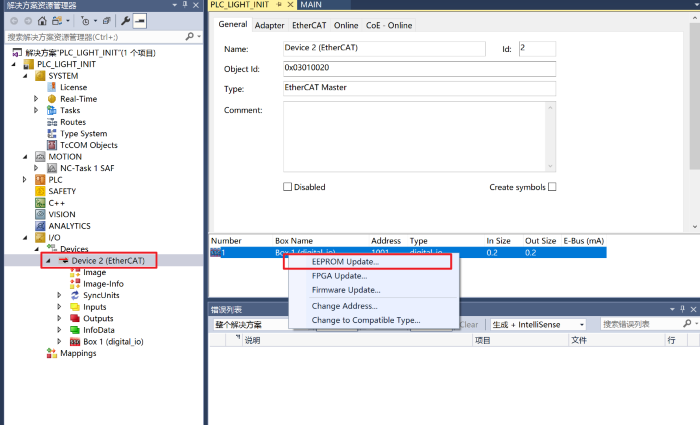Click the Outputs red folder icon
This screenshot has width=700, height=425.
point(74,318)
